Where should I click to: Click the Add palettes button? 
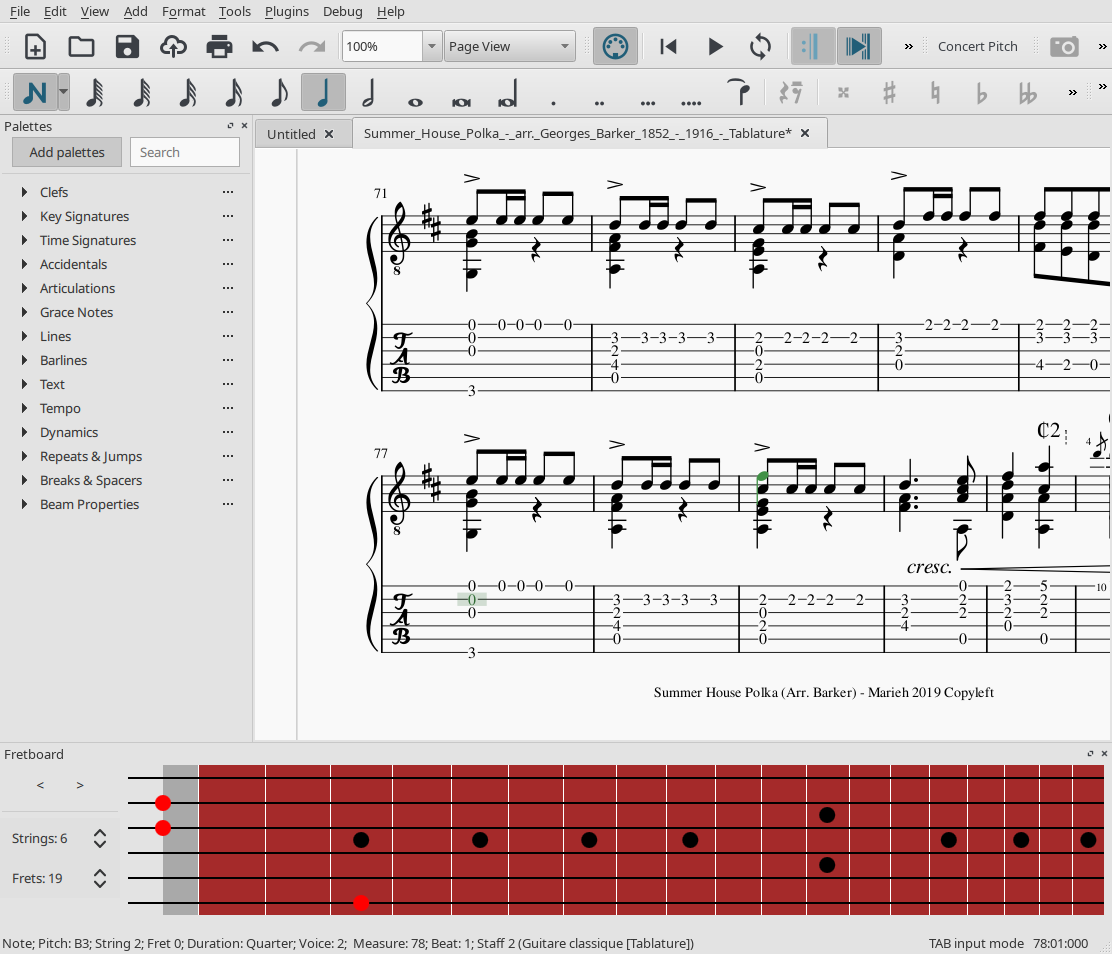point(66,152)
